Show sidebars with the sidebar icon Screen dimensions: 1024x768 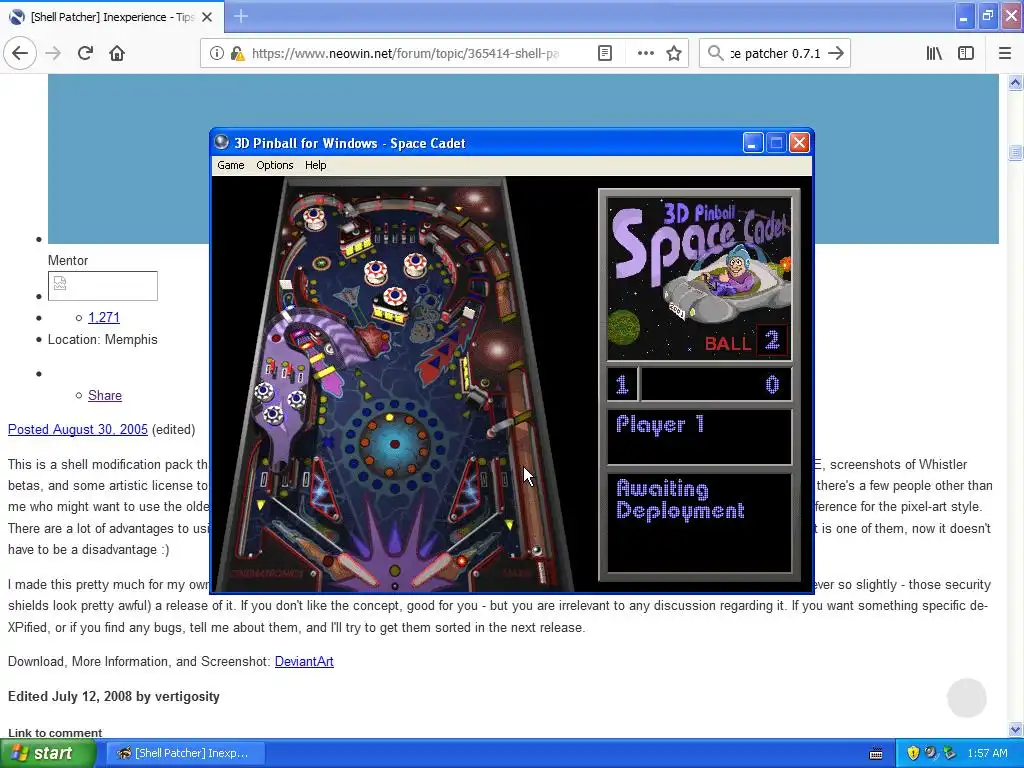point(966,53)
